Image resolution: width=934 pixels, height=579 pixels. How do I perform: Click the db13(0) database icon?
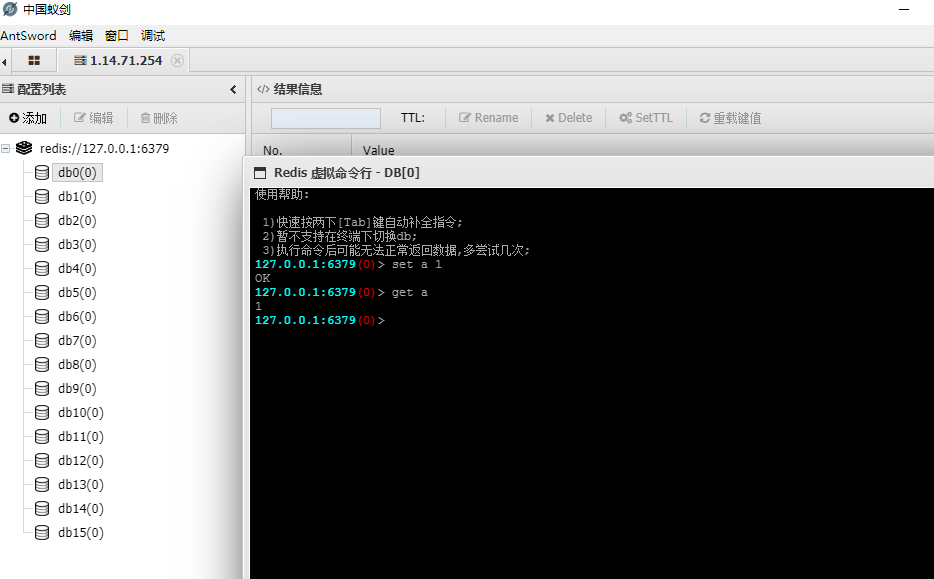pyautogui.click(x=42, y=484)
